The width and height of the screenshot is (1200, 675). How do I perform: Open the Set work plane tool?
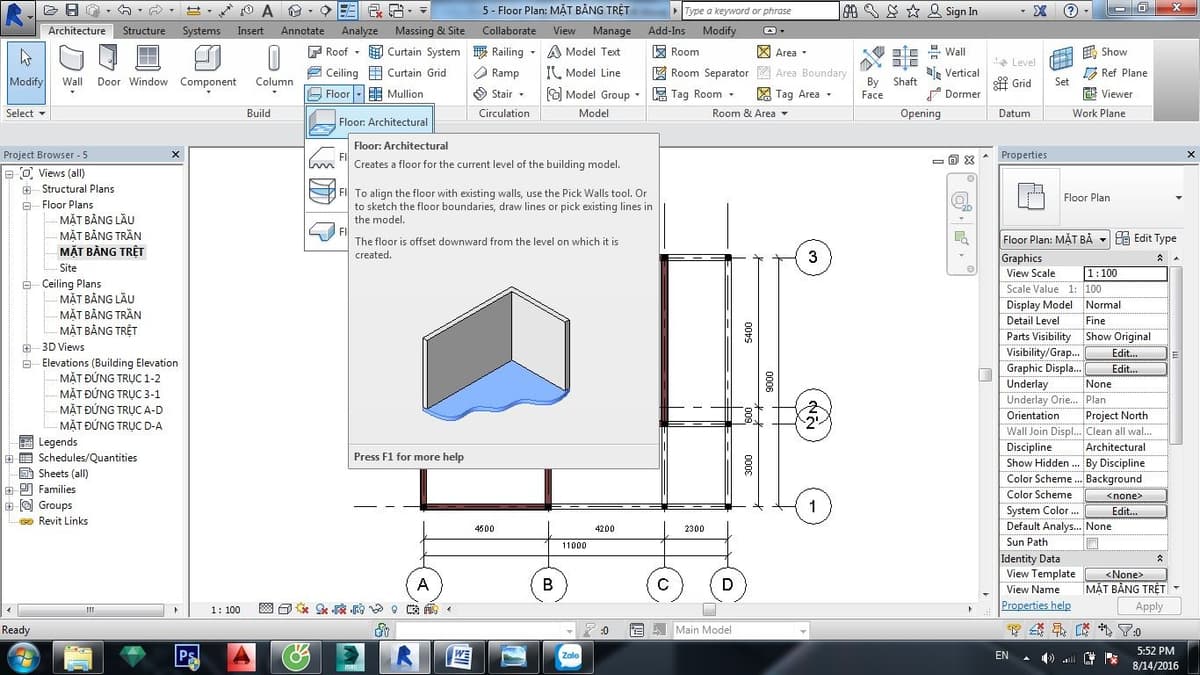[x=1061, y=67]
